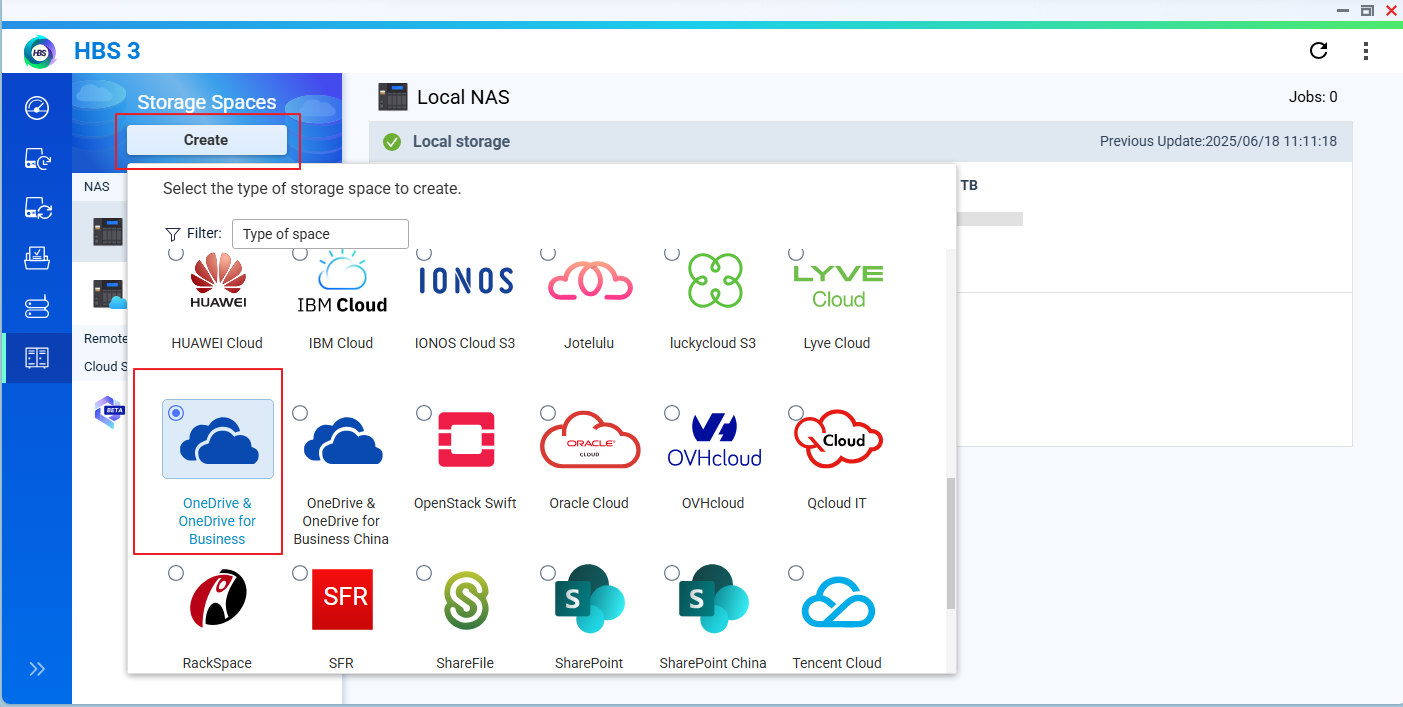Open the Backup & Restore sidebar icon
1403x707 pixels.
click(37, 158)
